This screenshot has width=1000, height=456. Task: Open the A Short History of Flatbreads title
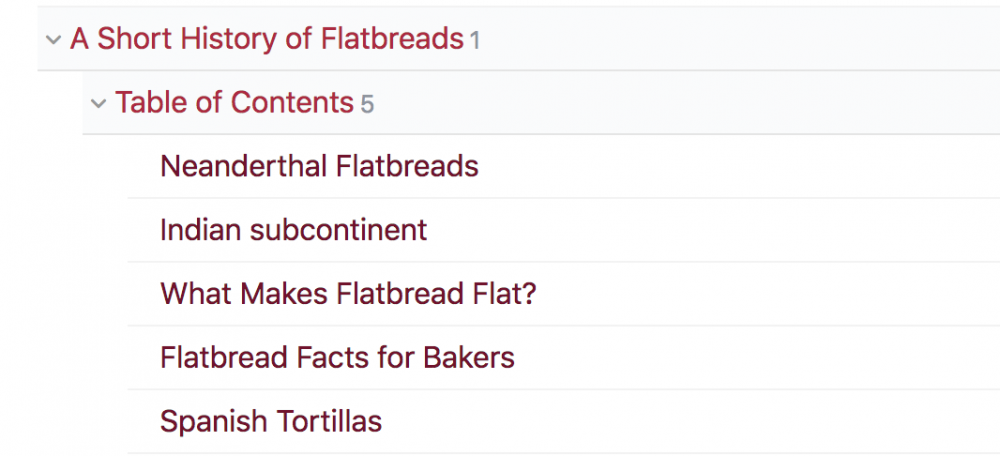(x=266, y=40)
